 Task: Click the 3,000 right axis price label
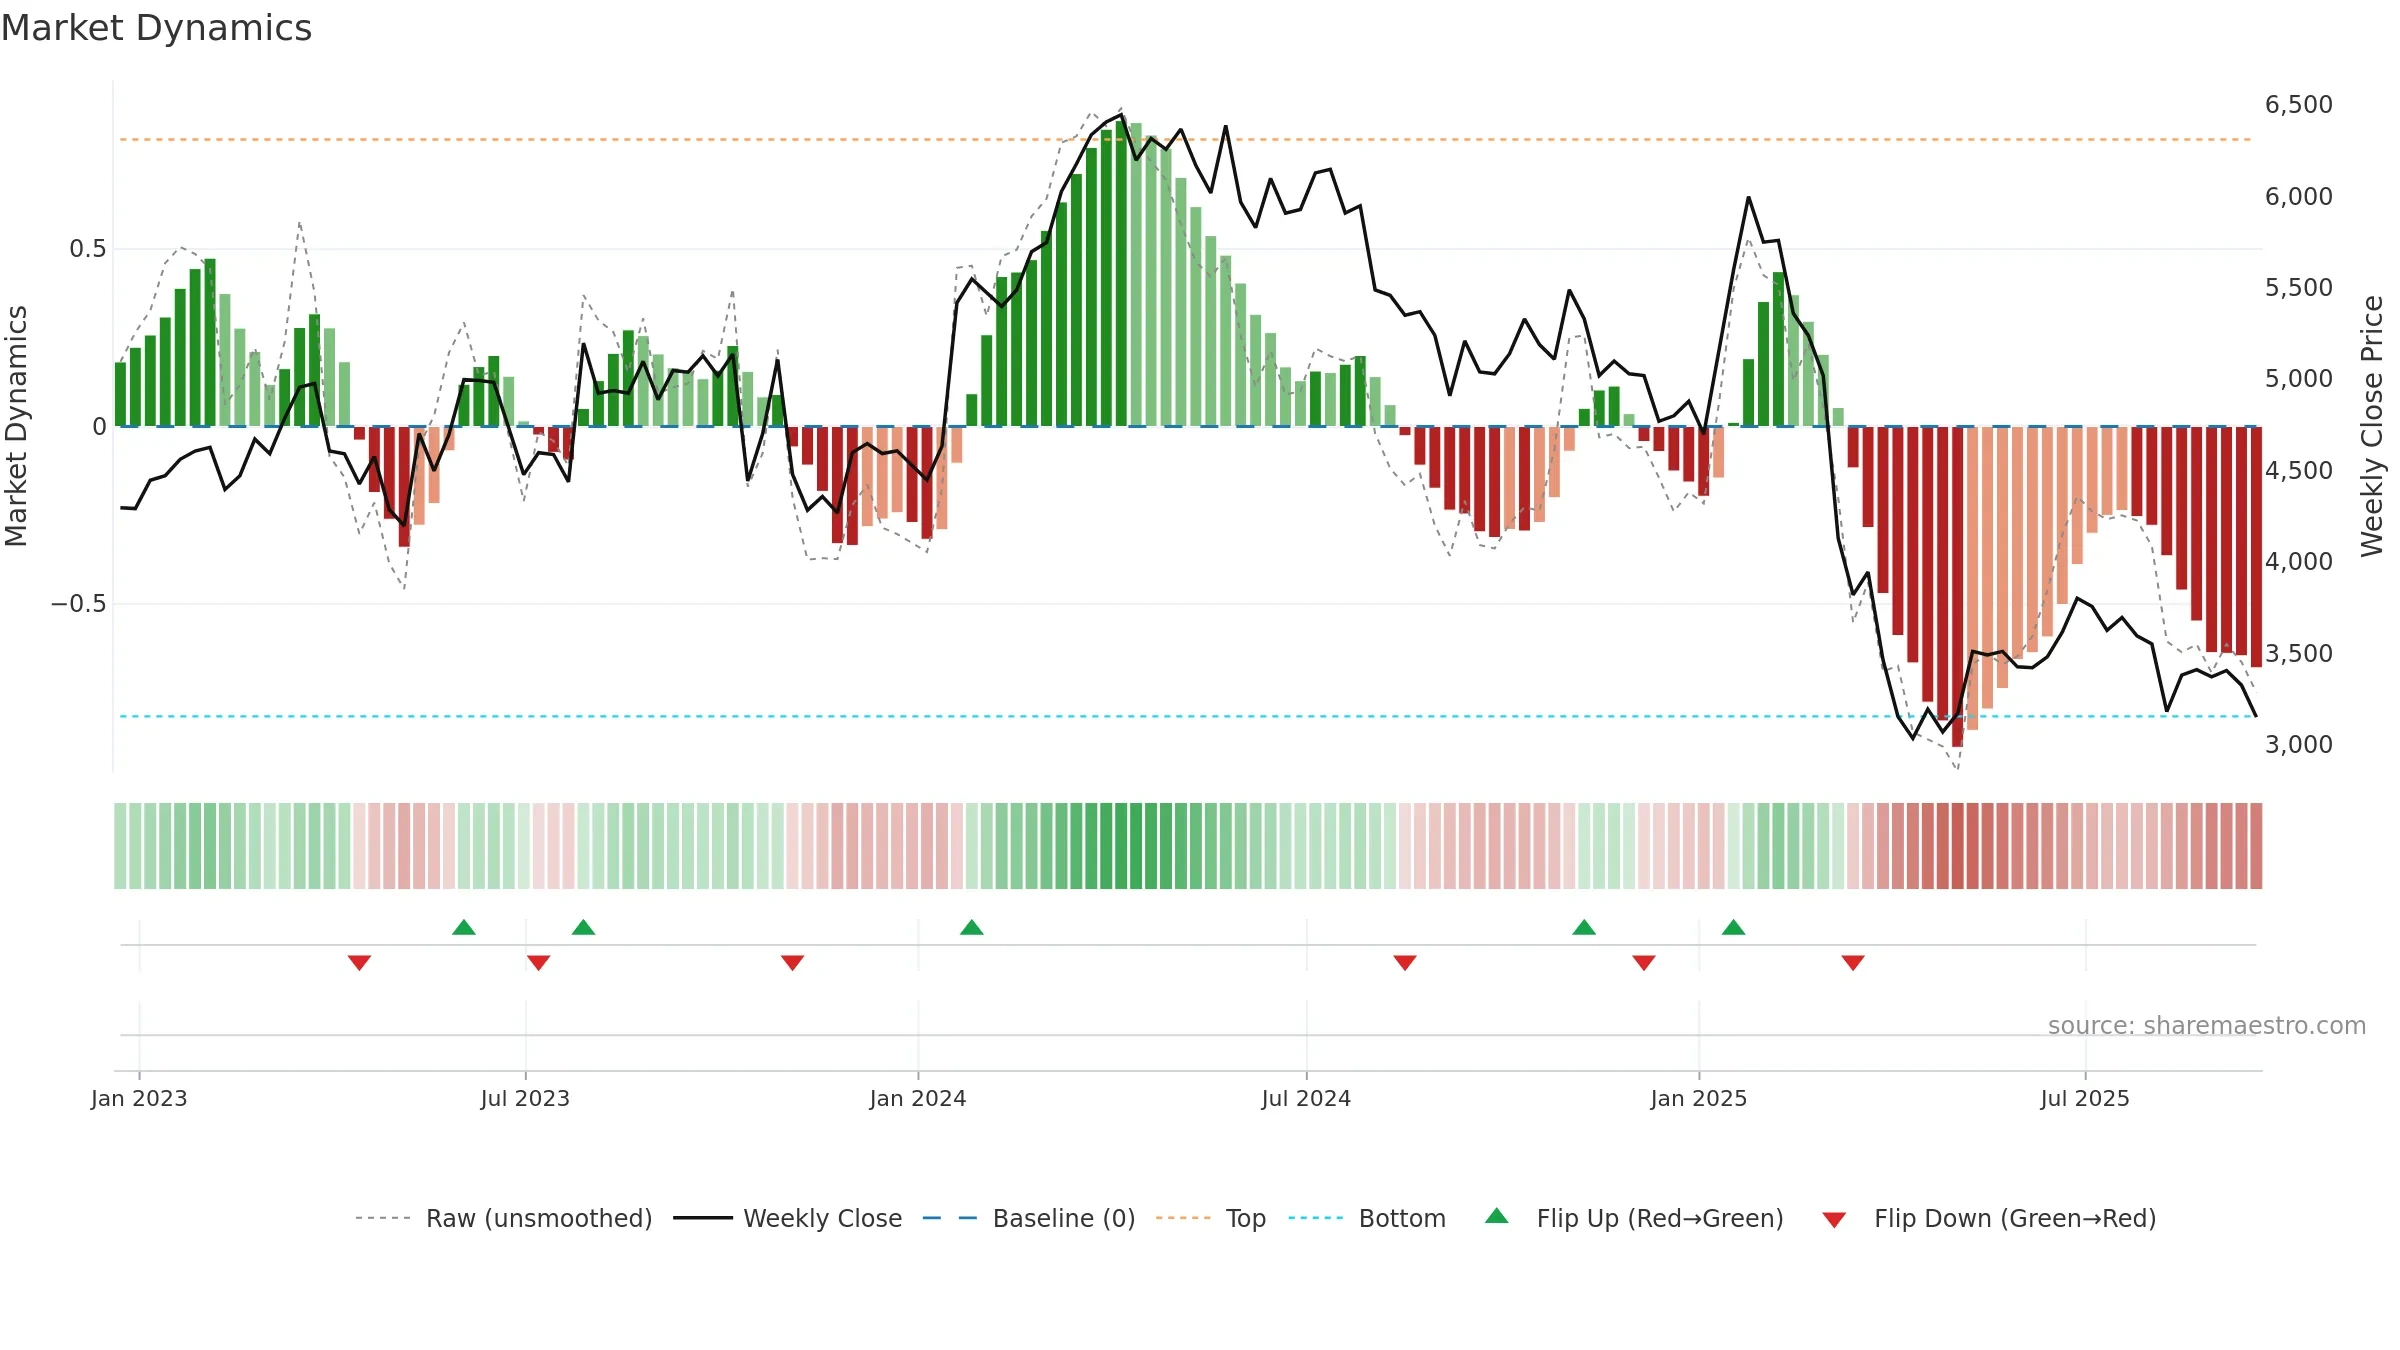tap(2299, 745)
